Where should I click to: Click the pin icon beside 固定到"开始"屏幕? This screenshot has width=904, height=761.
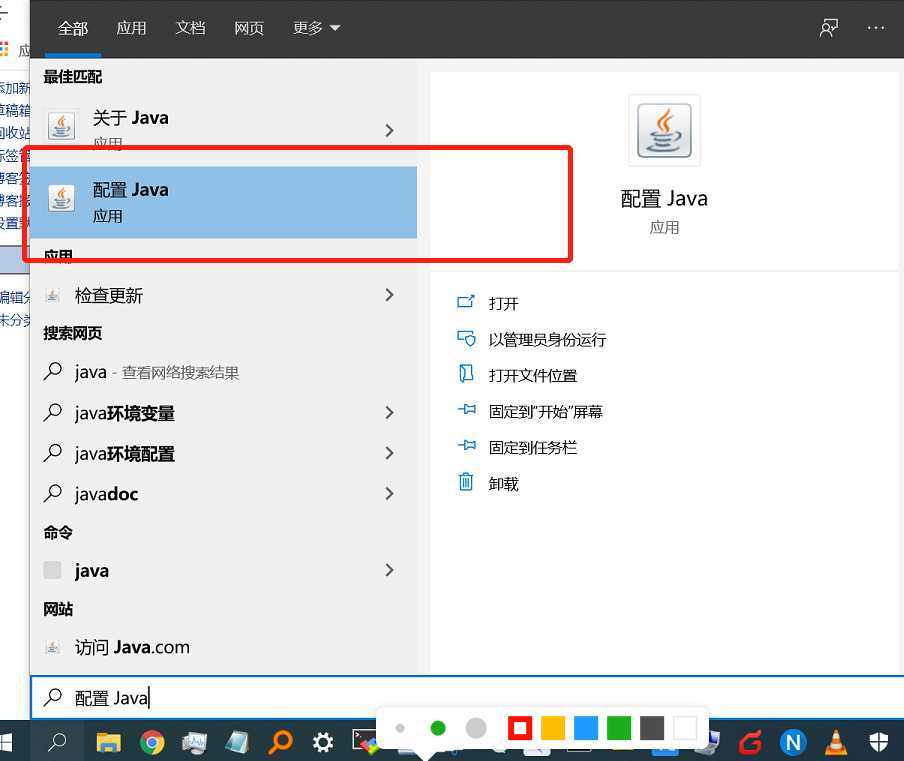466,409
